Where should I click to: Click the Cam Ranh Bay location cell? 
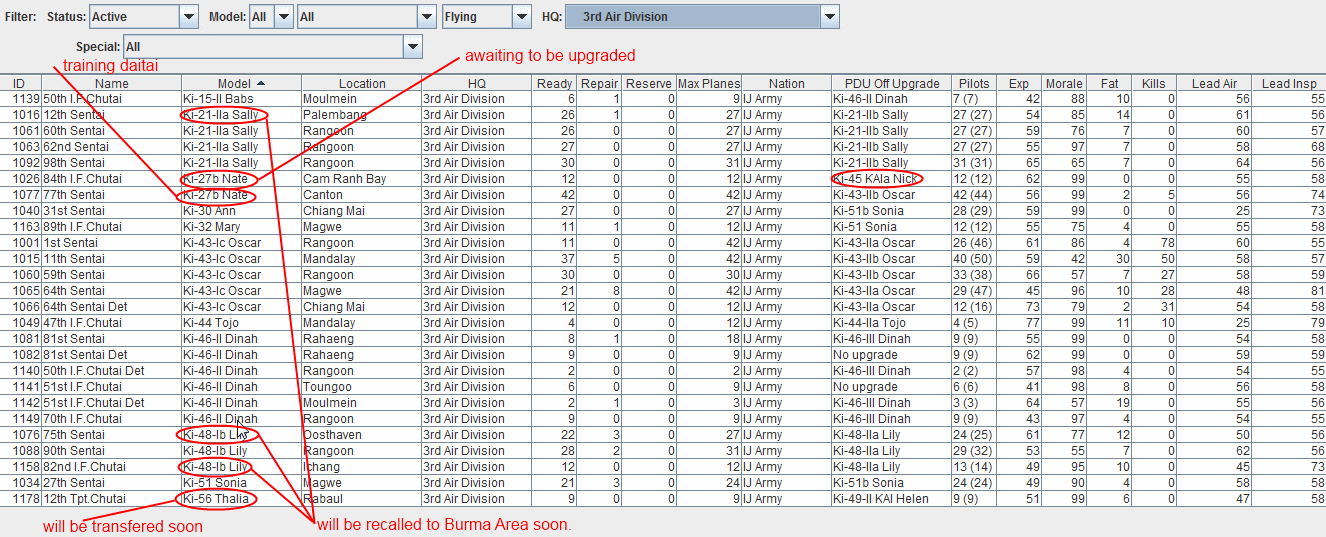(361, 179)
